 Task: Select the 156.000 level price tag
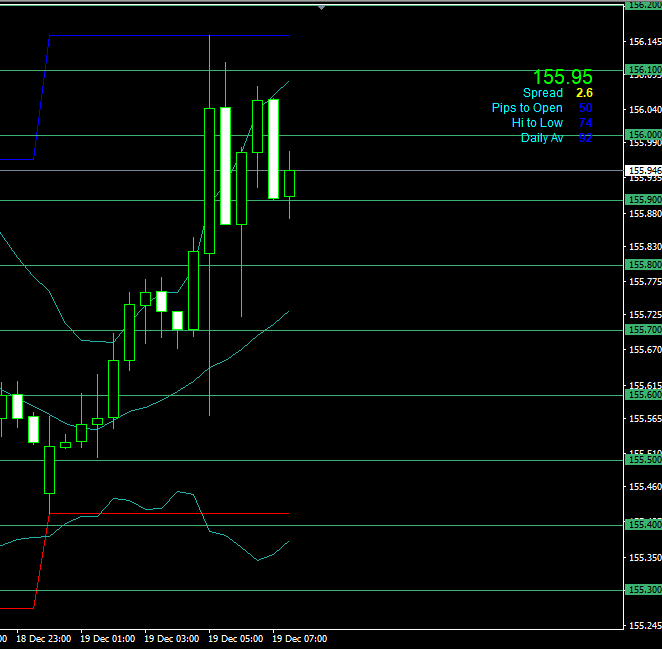(x=642, y=135)
